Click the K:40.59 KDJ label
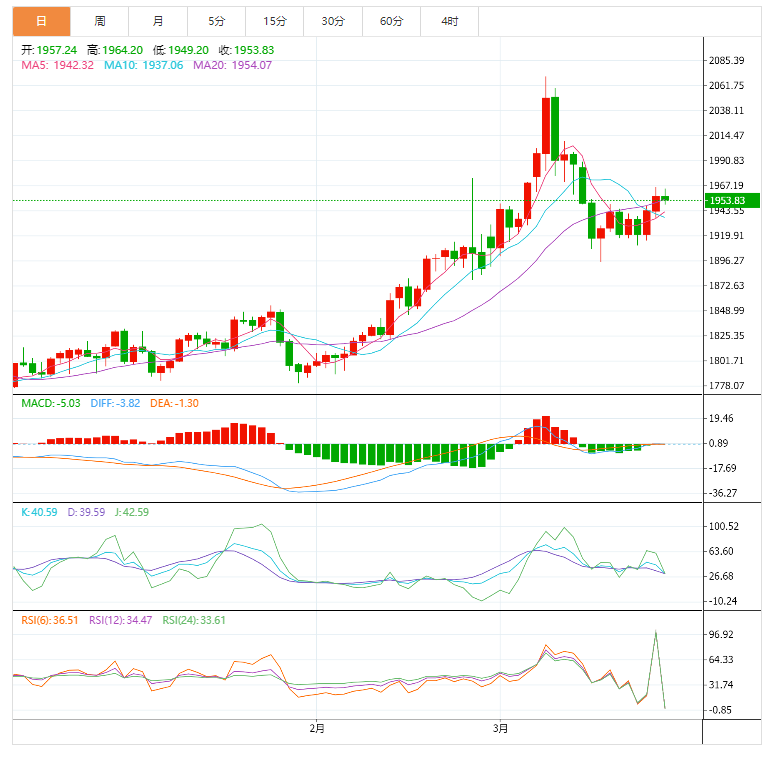Image resolution: width=773 pixels, height=758 pixels. 39,512
